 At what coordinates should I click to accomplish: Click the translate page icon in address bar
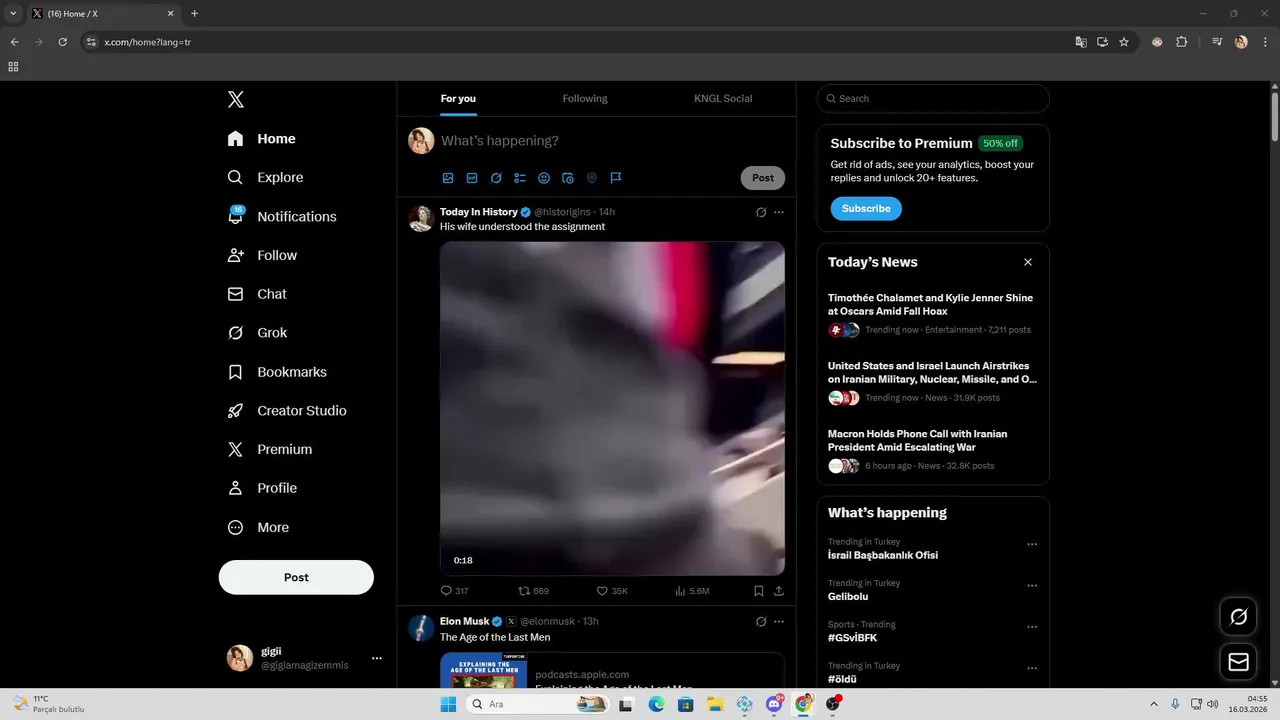1080,42
